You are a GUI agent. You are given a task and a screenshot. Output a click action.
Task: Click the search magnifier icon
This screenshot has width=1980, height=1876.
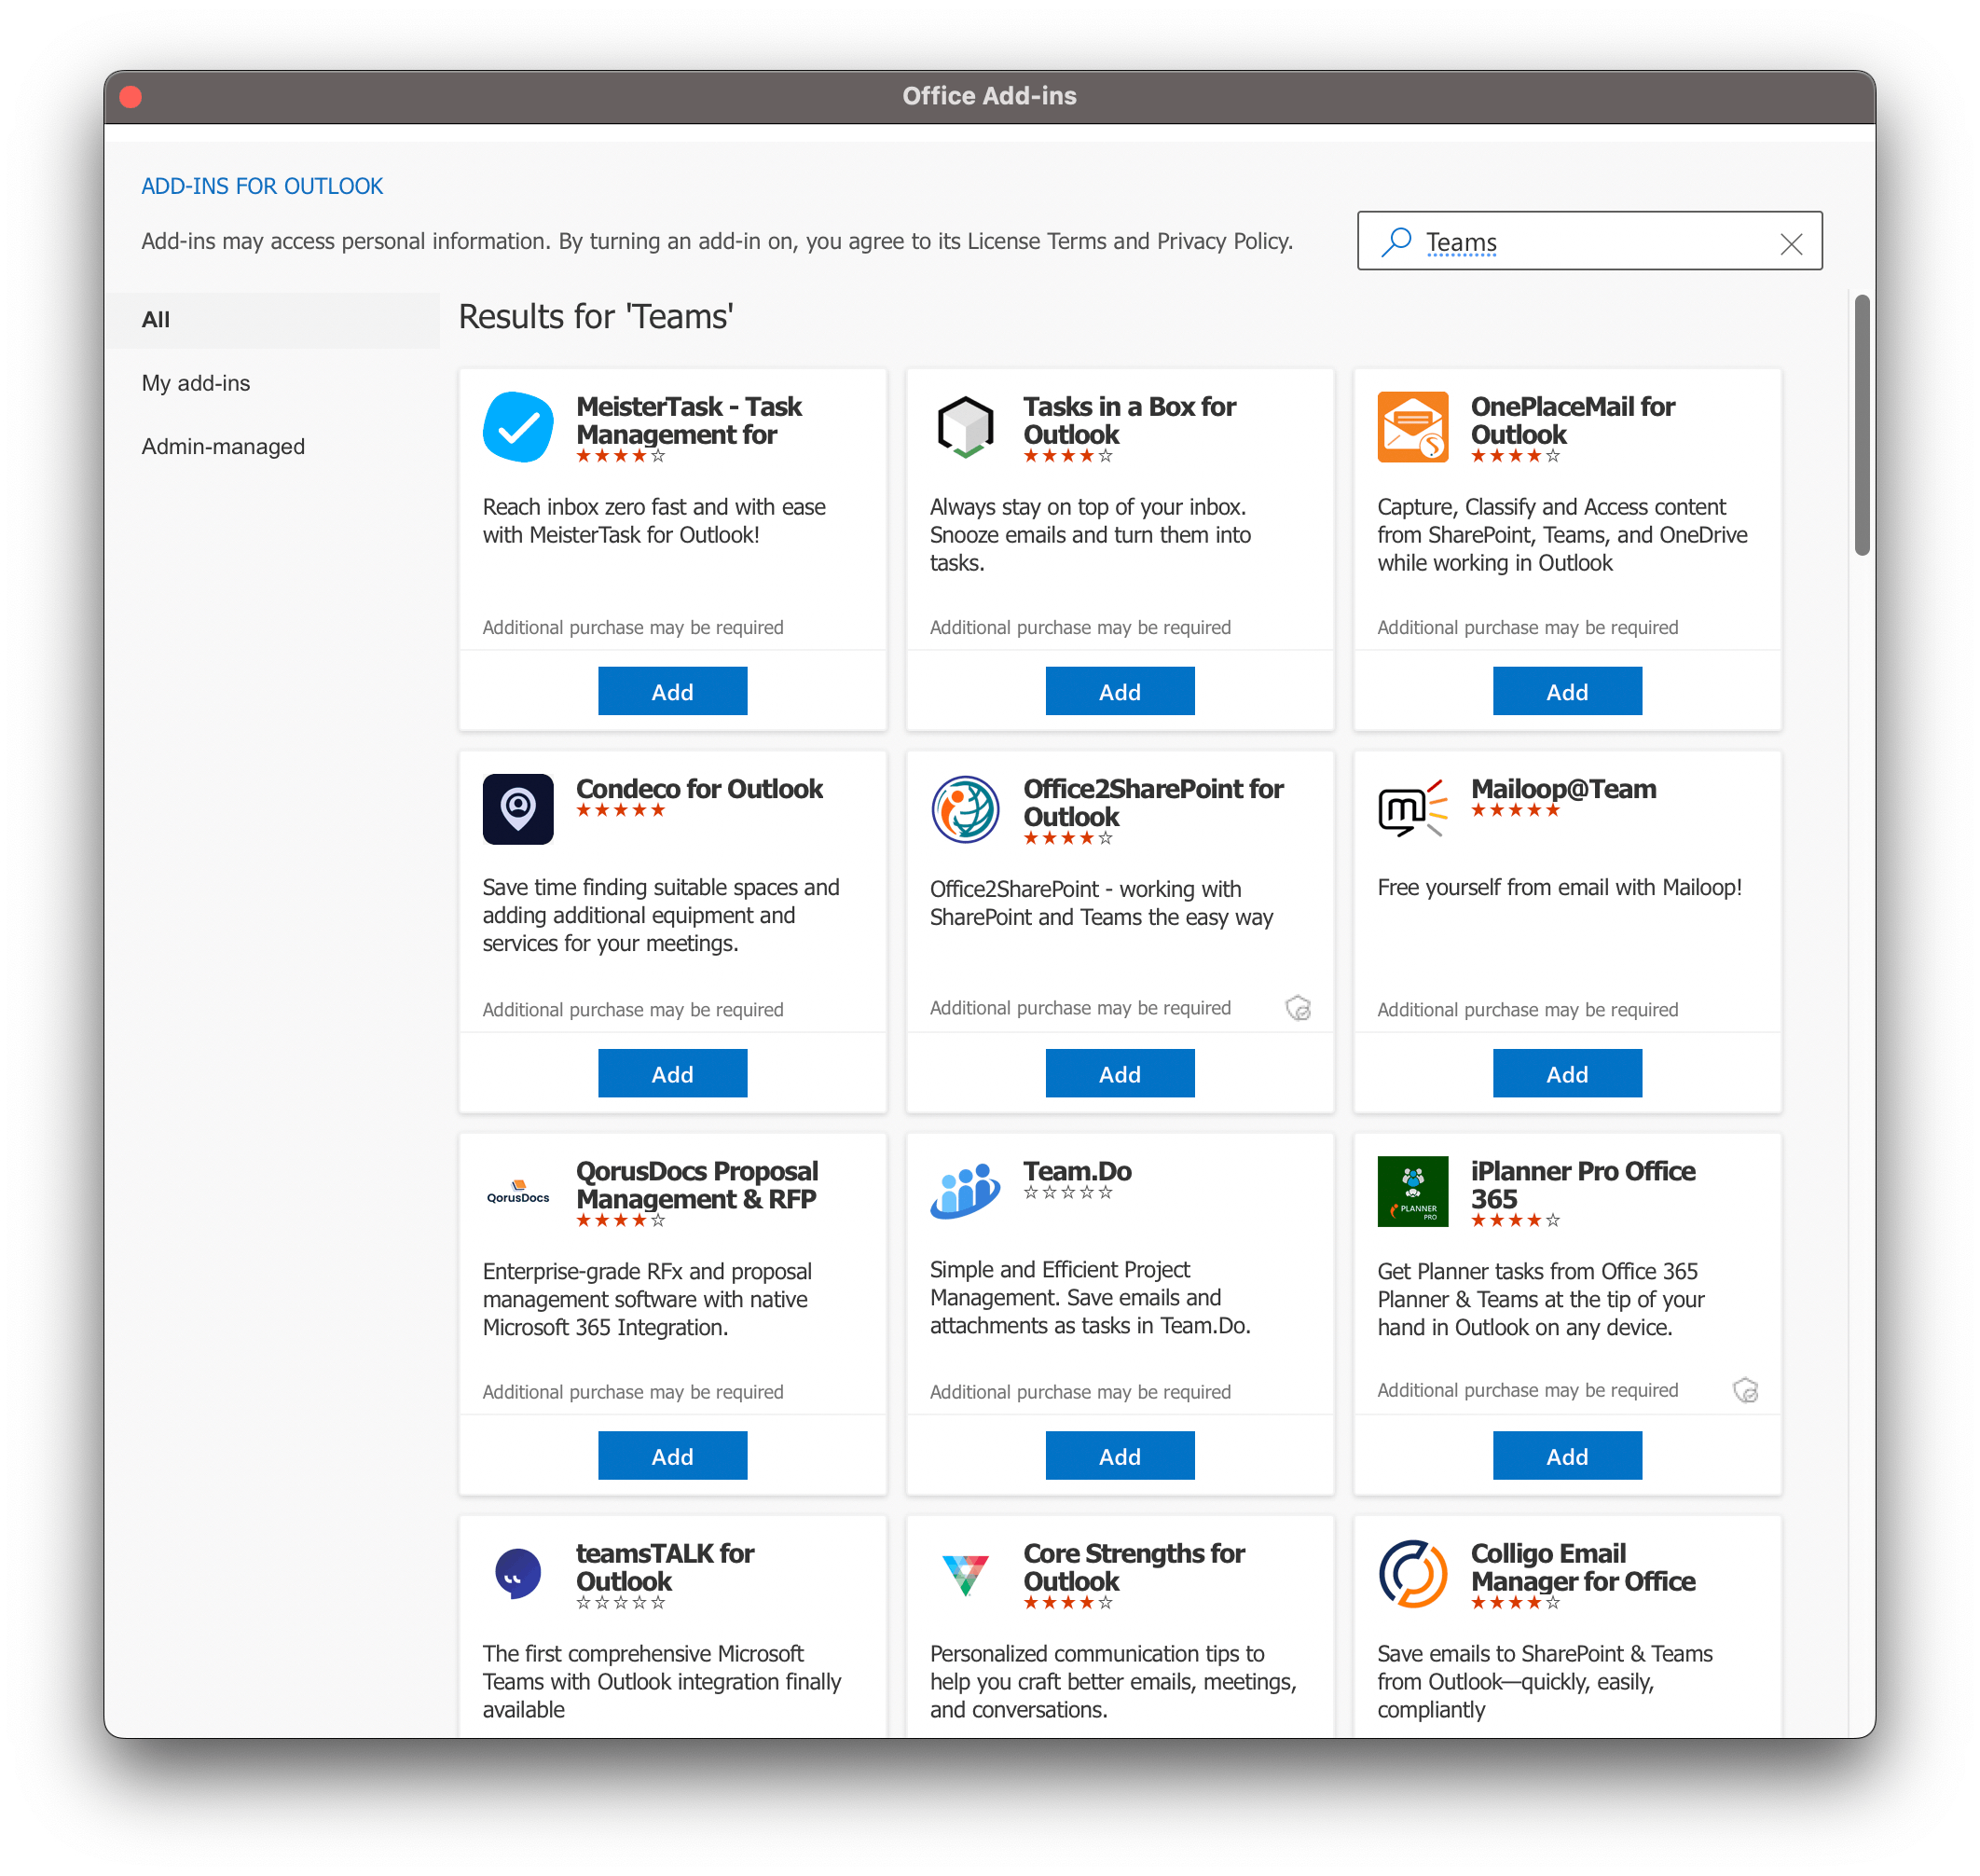1396,241
